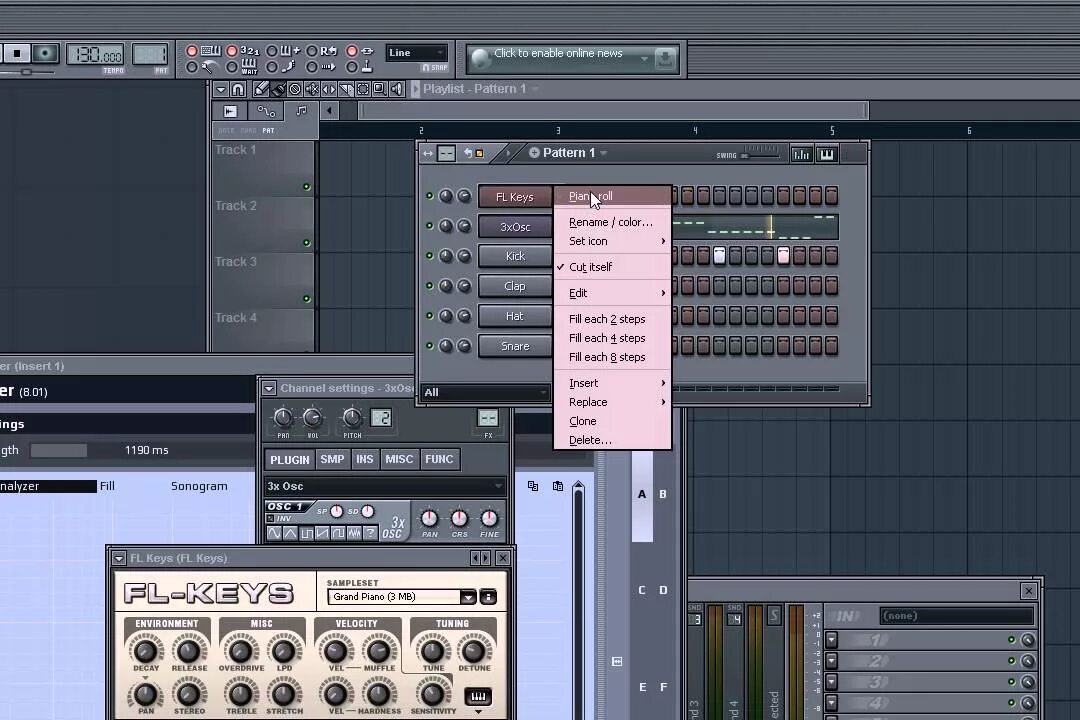Select Rename / color... menu entry
The height and width of the screenshot is (720, 1080).
tap(612, 222)
